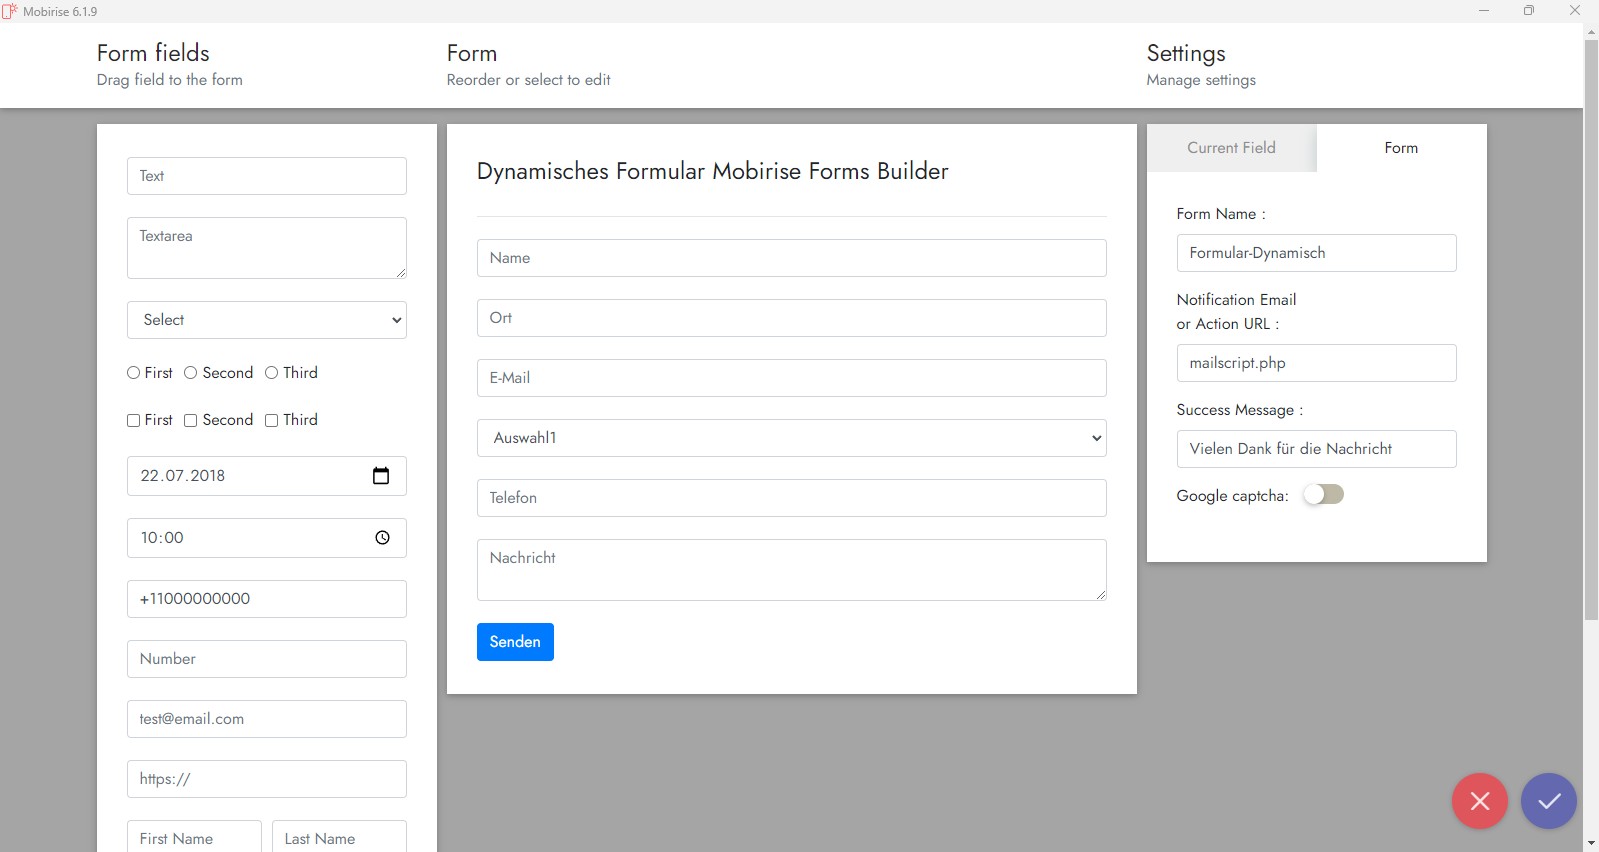Enable the Google captcha toggle
Viewport: 1599px width, 852px height.
coord(1323,495)
